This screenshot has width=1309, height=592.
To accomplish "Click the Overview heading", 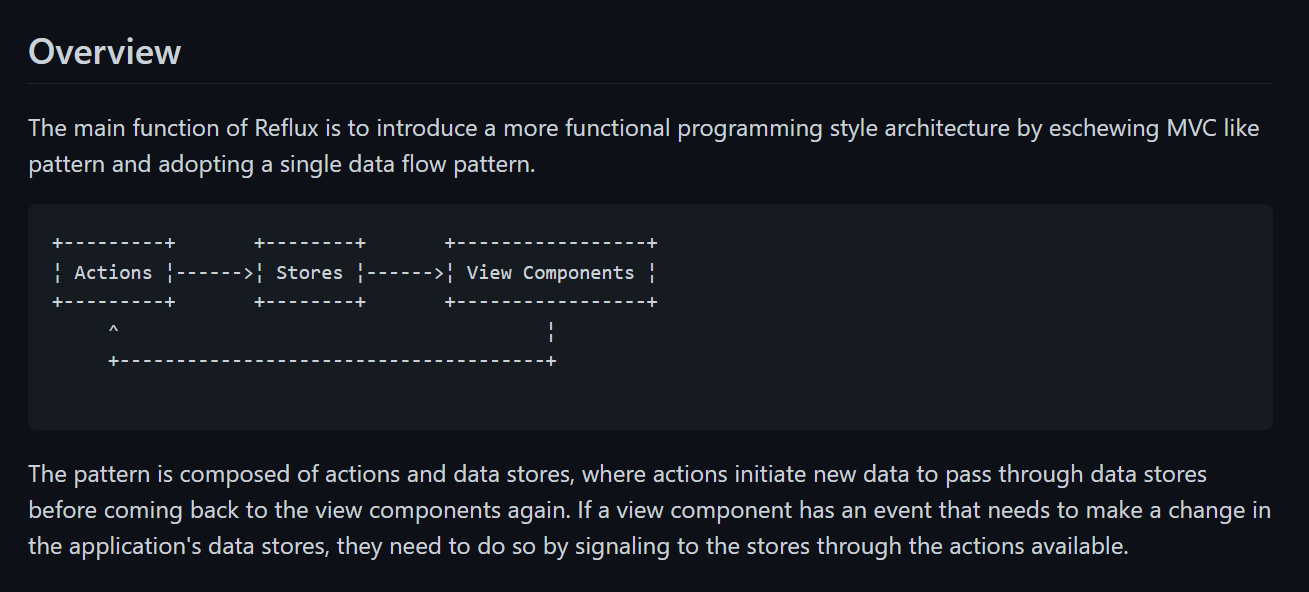I will pyautogui.click(x=105, y=52).
